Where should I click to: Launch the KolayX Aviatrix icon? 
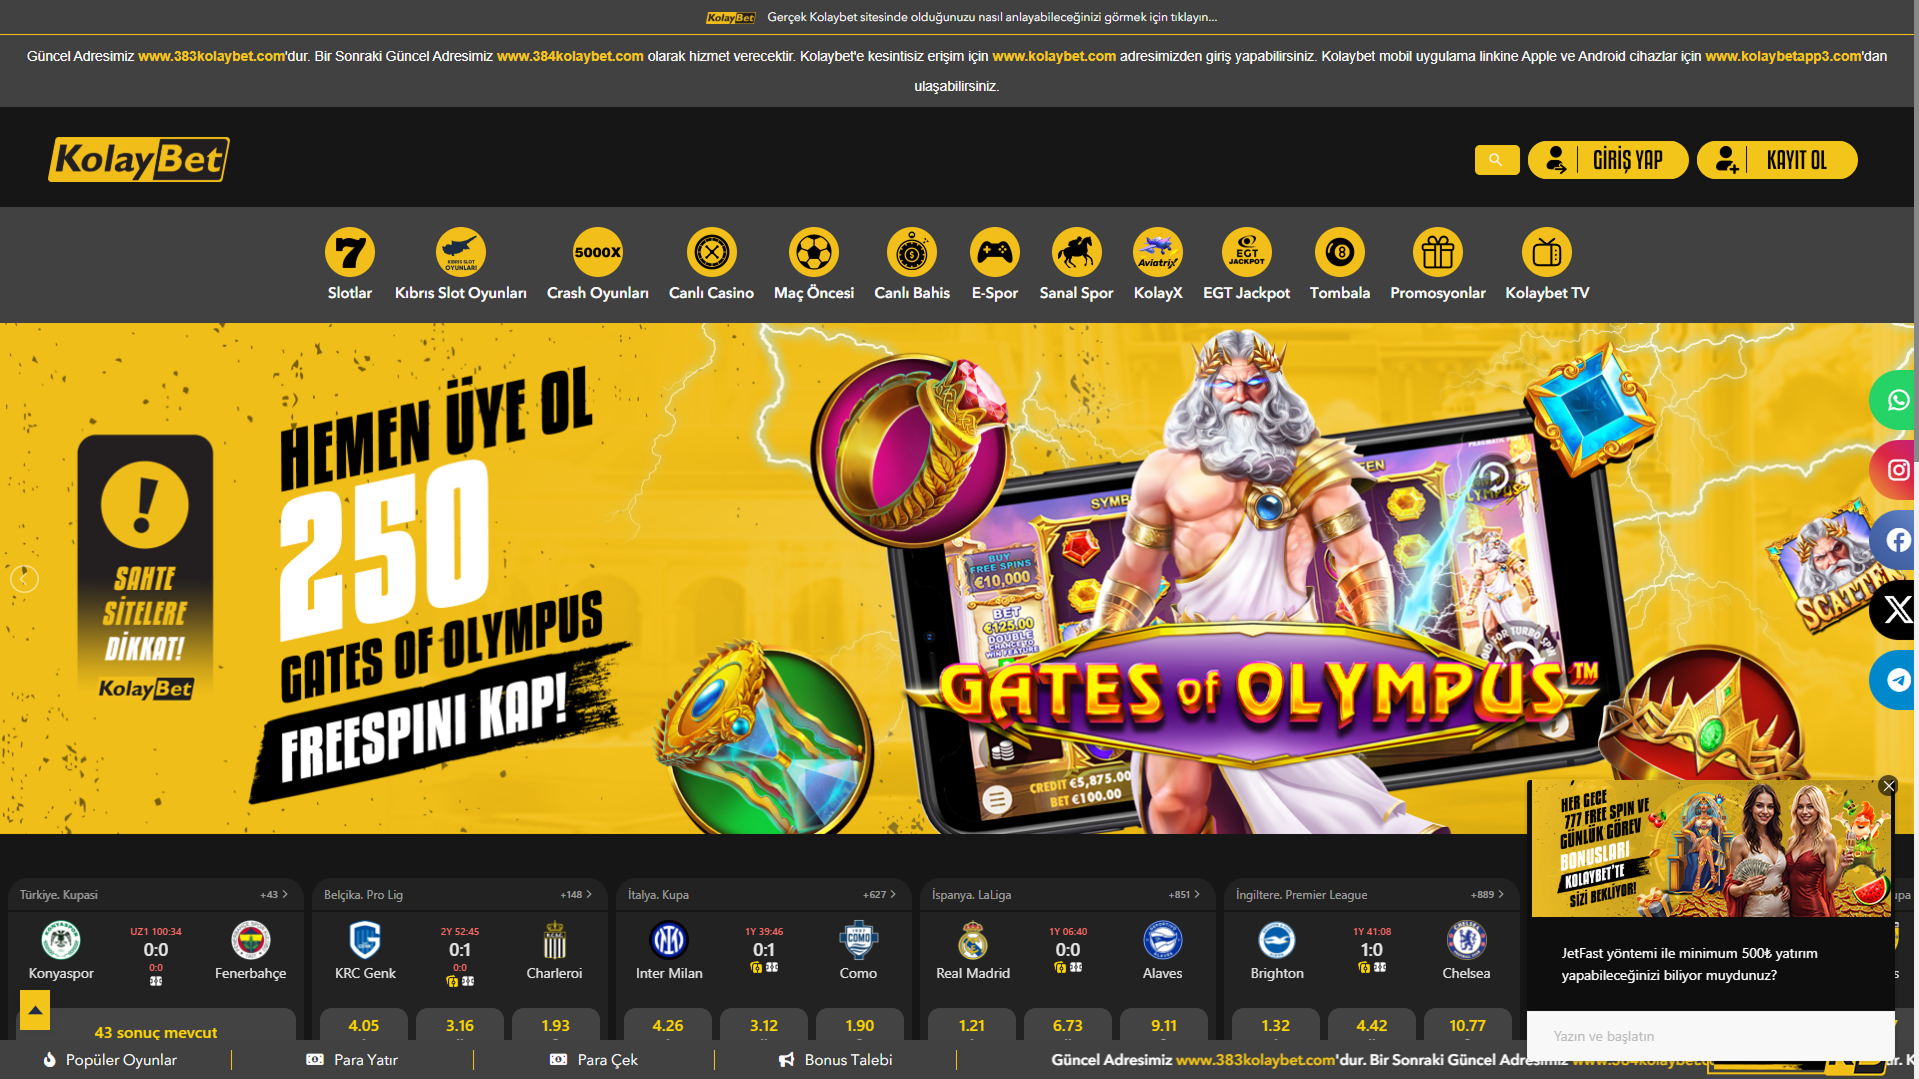click(1158, 252)
